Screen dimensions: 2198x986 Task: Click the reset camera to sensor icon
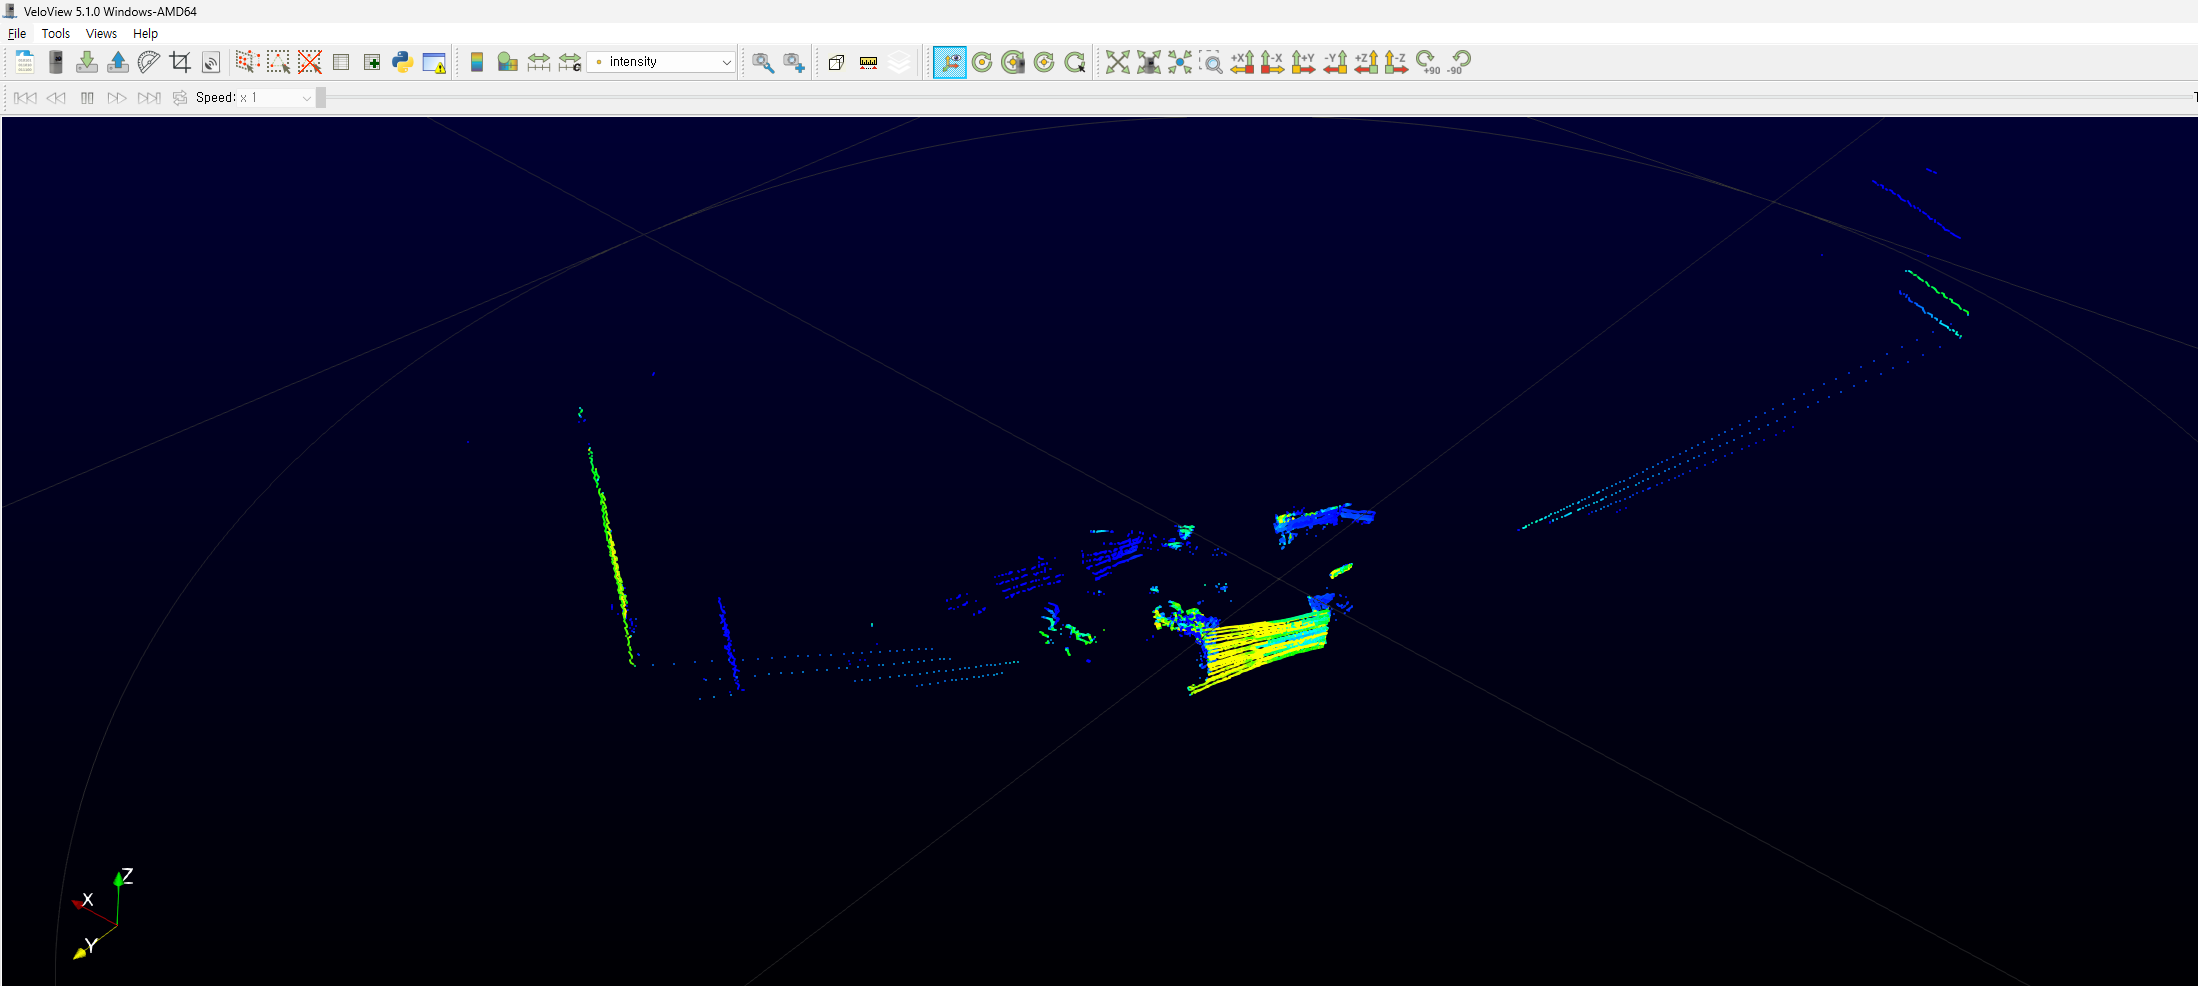[x=1149, y=62]
